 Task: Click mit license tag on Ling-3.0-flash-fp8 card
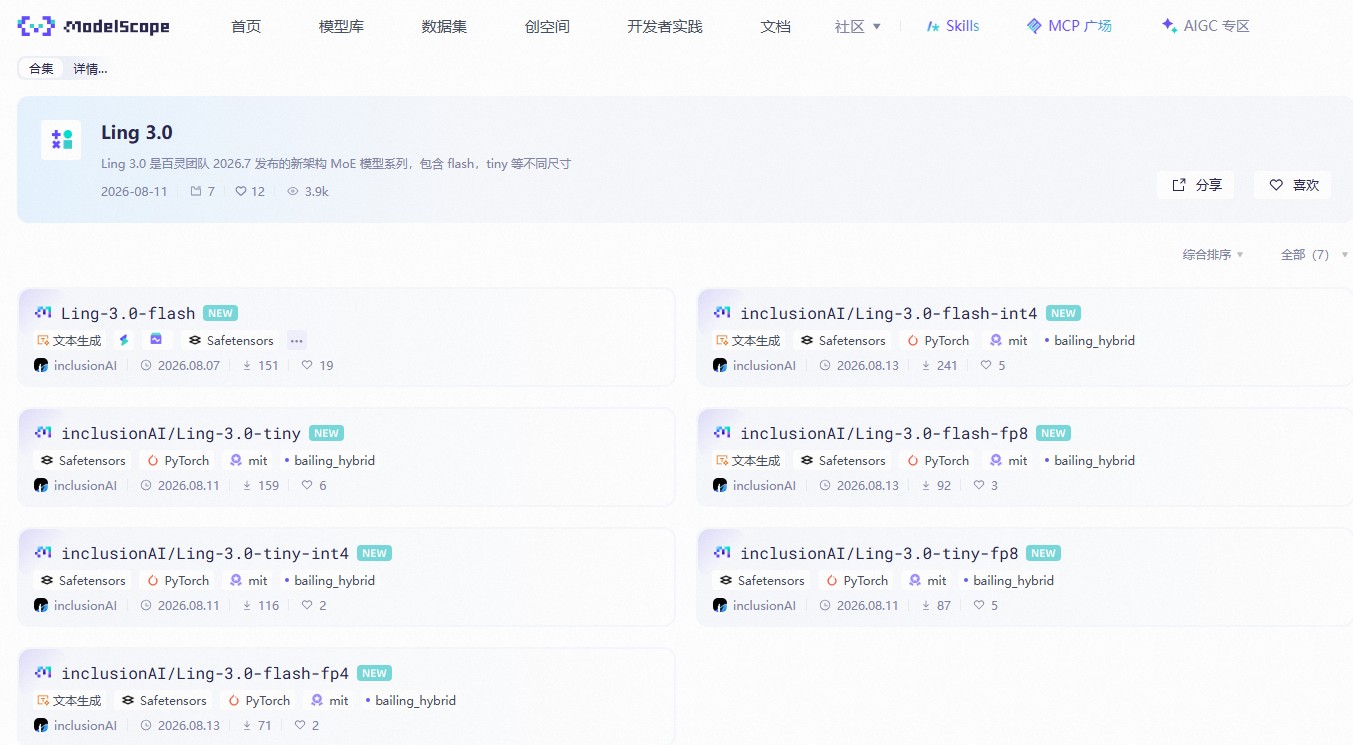(1008, 460)
